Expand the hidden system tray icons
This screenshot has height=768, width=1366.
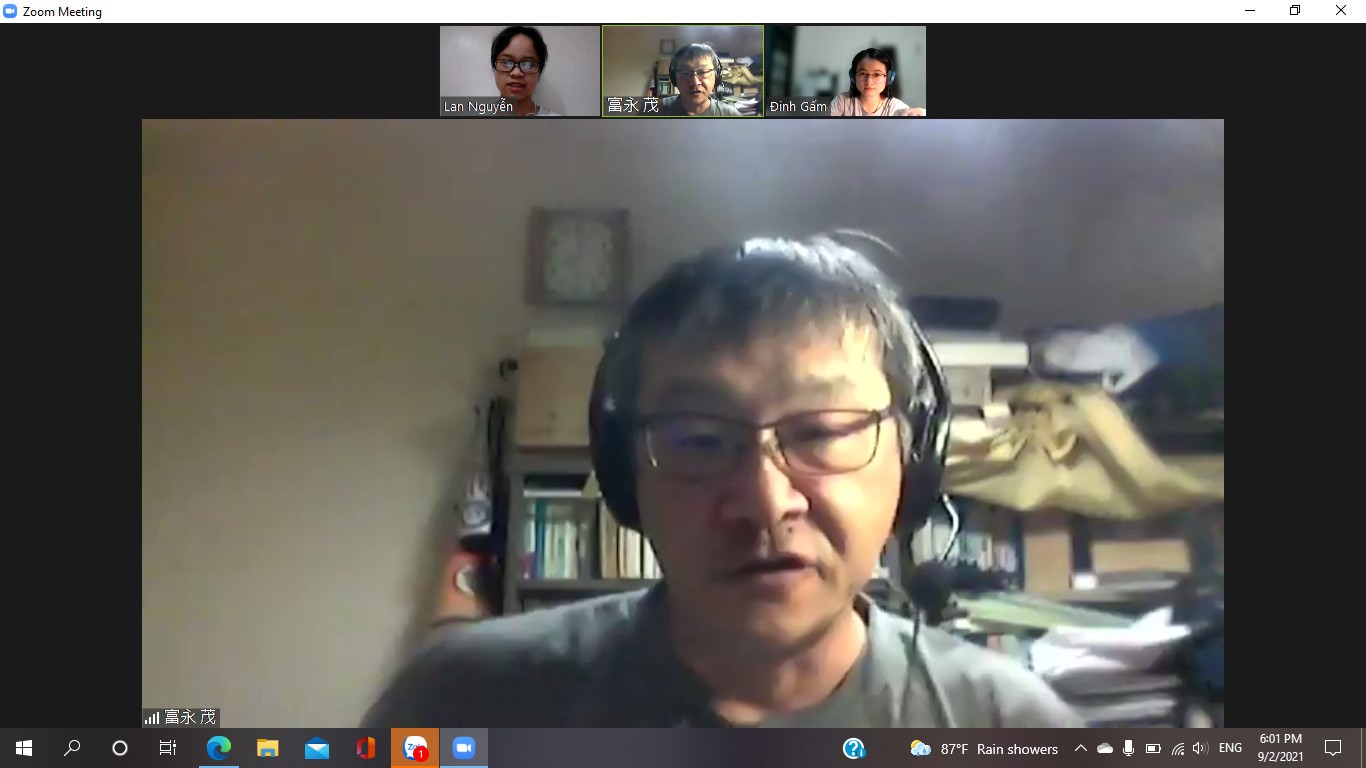[x=1081, y=748]
